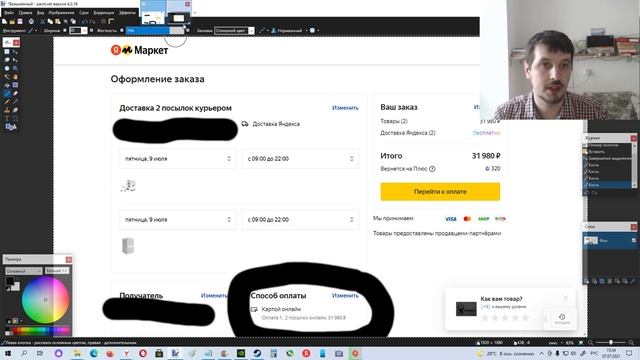Image resolution: width=640 pixels, height=360 pixels.
Task: Click the Больше button in palette window
Action: 57,271
